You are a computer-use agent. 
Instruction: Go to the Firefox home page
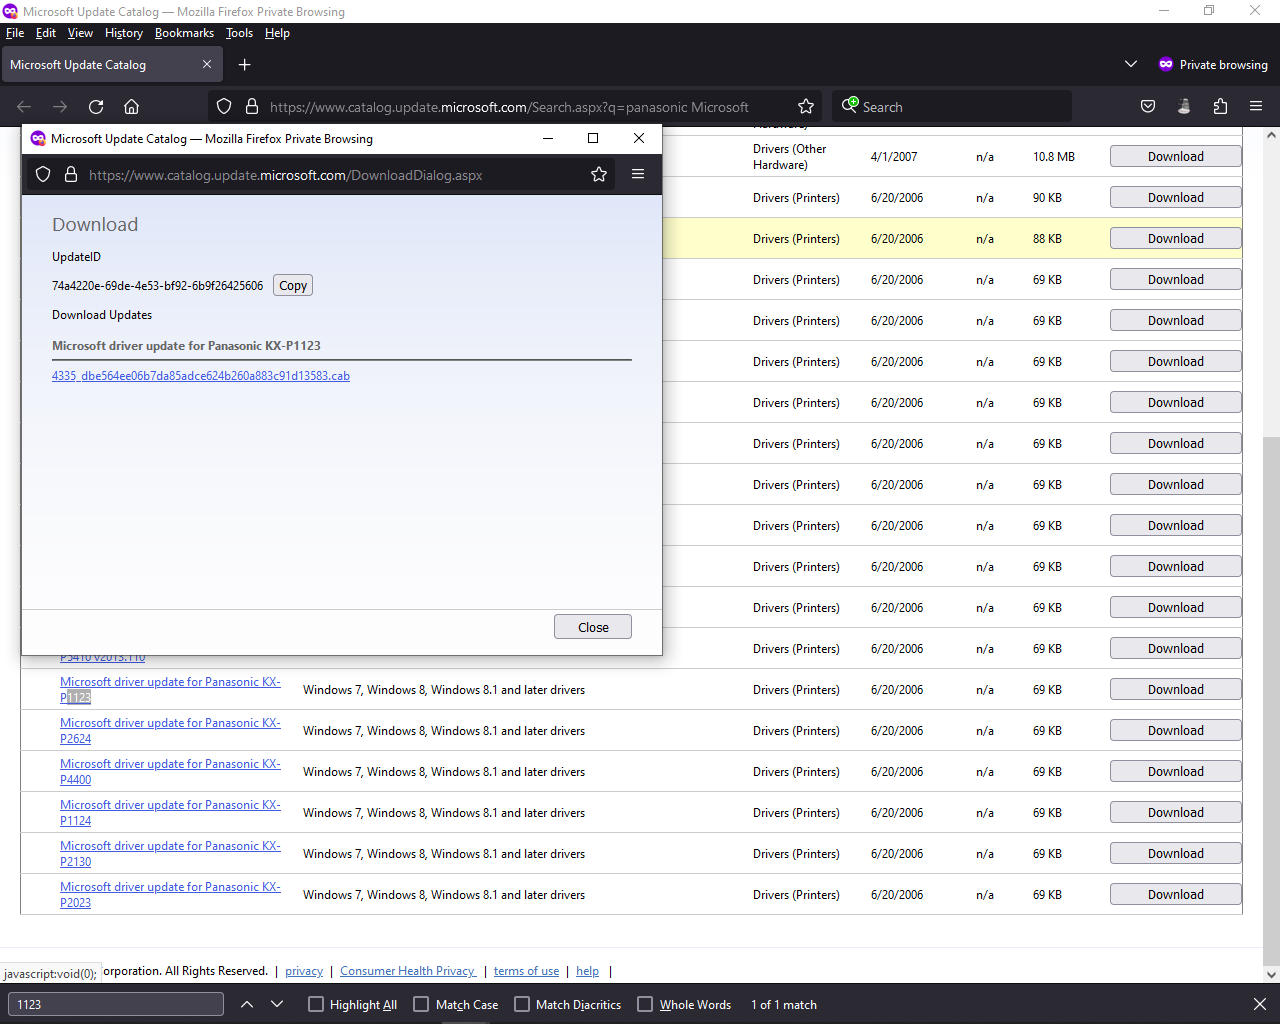pyautogui.click(x=131, y=107)
